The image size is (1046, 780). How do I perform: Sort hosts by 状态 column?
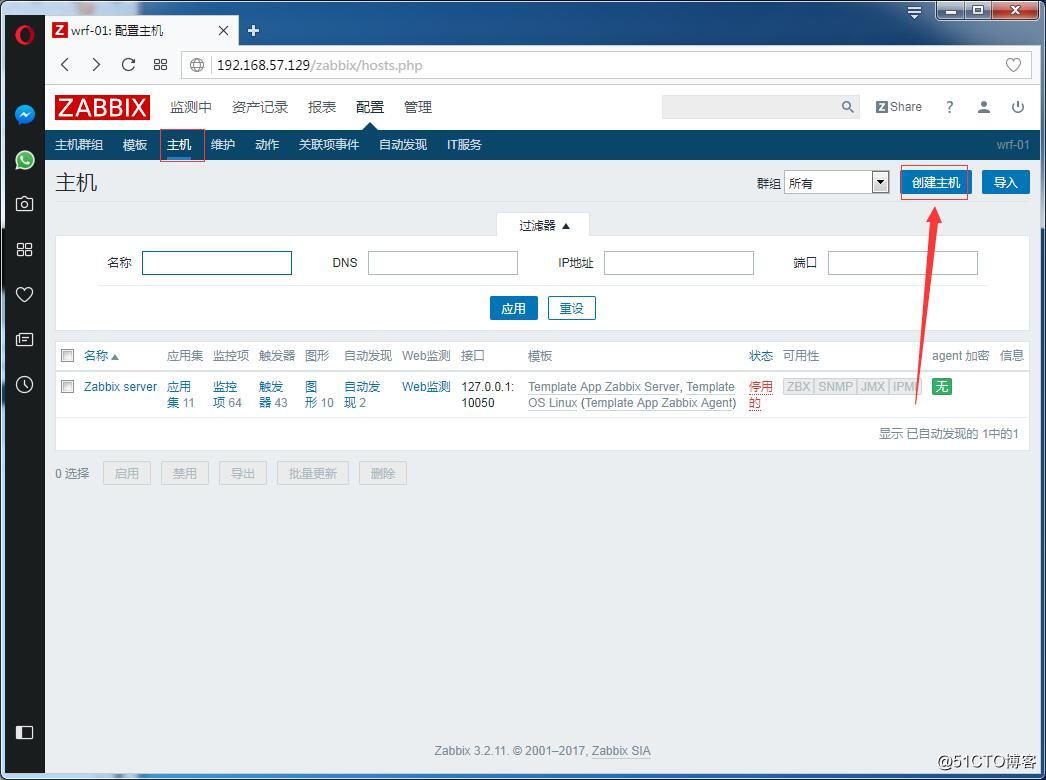point(760,356)
